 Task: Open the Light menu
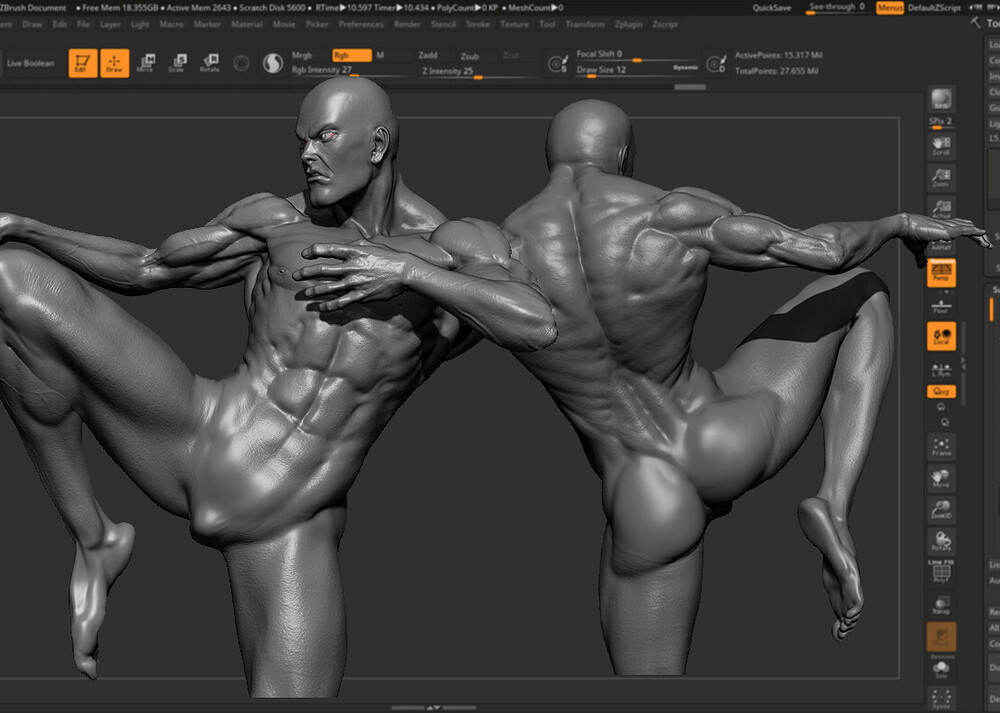[x=140, y=24]
